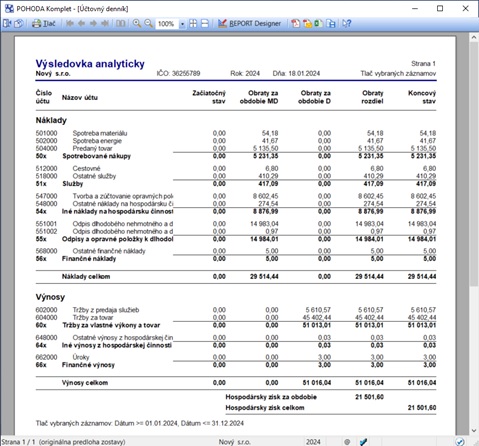Click the report title 'Výsledovka analyticky'
Viewport: 479px width, 446px height.
[90, 63]
